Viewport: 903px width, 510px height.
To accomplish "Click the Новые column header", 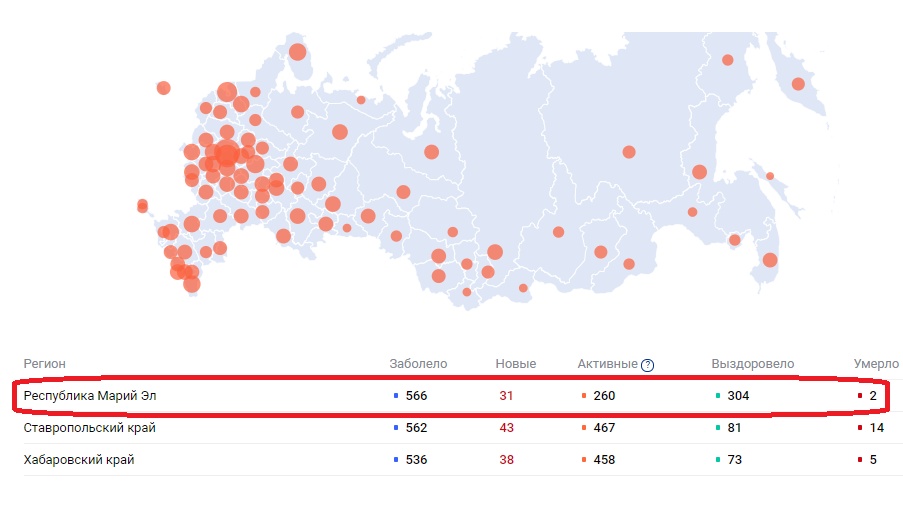I will (x=515, y=364).
